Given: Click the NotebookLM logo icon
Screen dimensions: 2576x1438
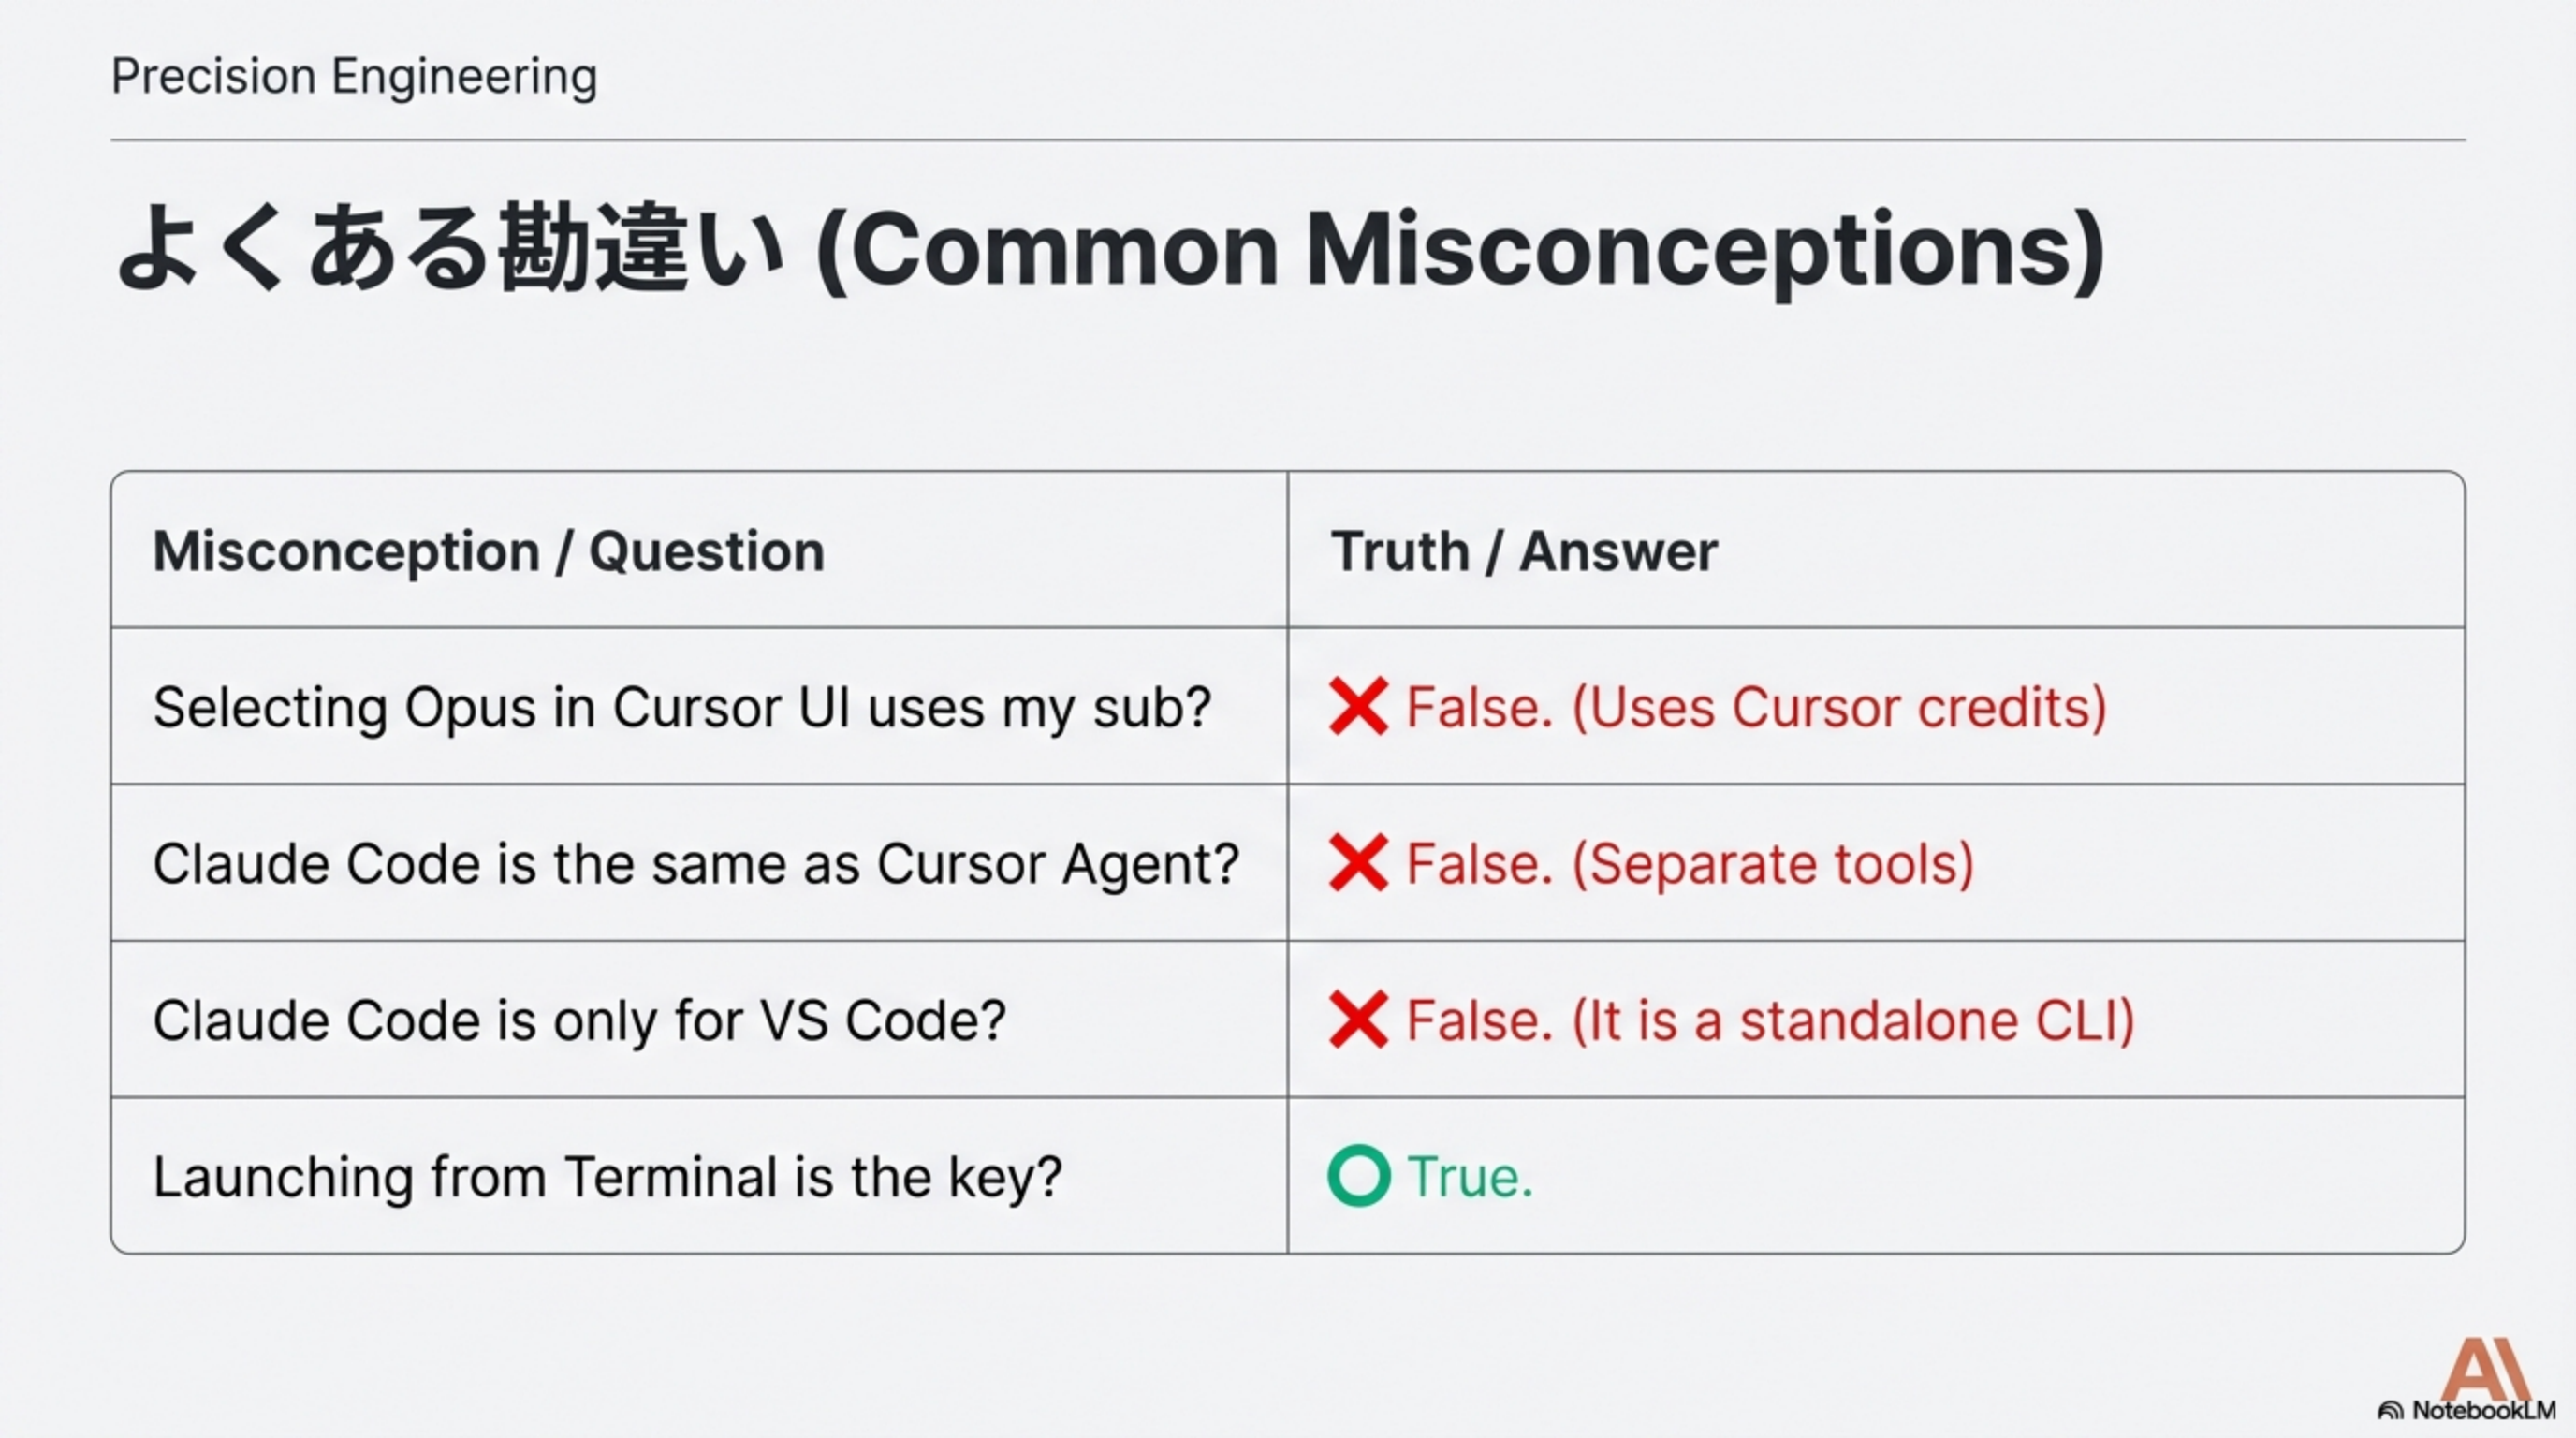Looking at the screenshot, I should click(x=2390, y=1411).
